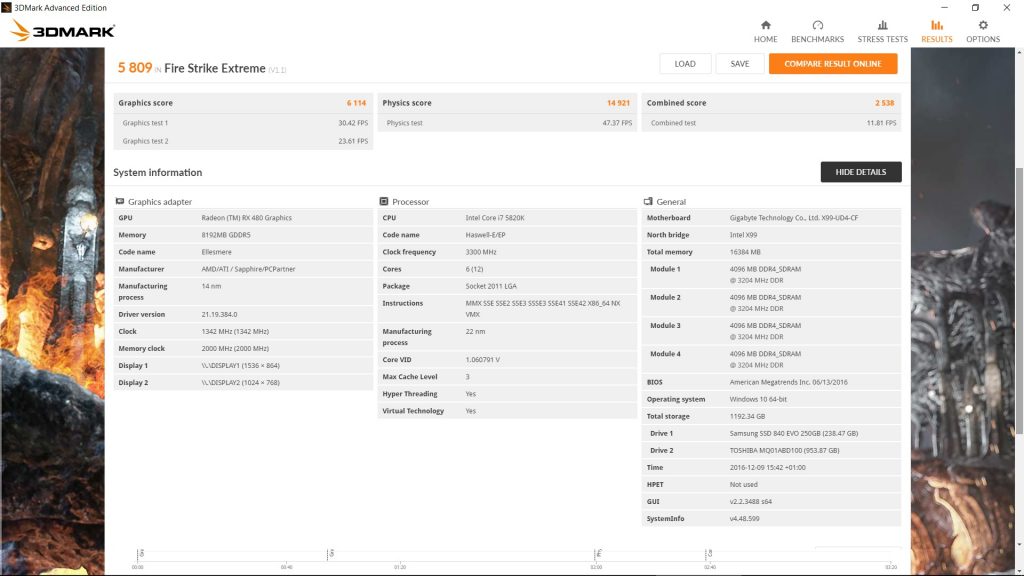The width and height of the screenshot is (1024, 576).
Task: Restore down the 3DMark window
Action: click(x=975, y=8)
